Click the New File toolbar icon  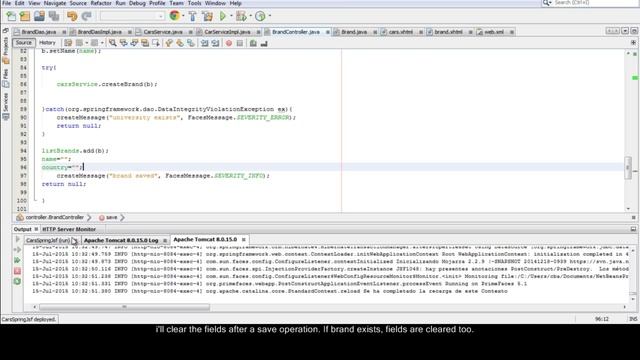[x=11, y=16]
